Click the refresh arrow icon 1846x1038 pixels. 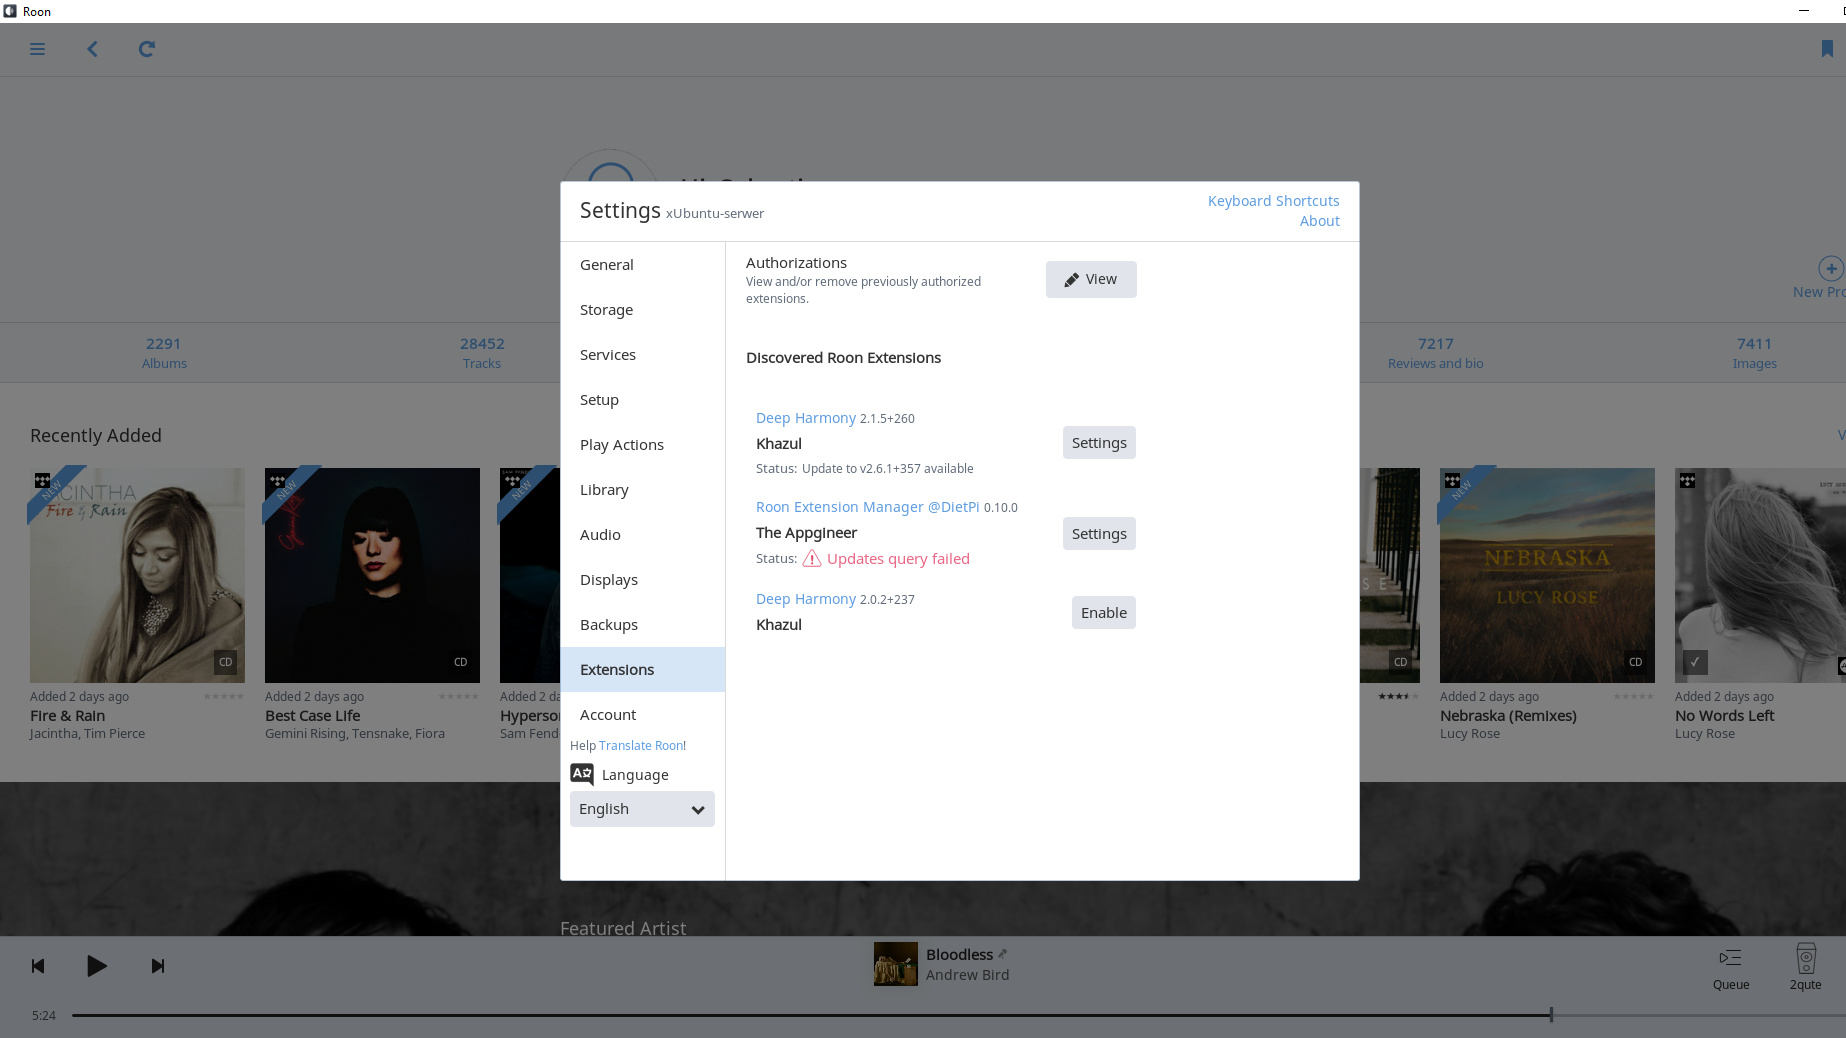click(x=146, y=49)
